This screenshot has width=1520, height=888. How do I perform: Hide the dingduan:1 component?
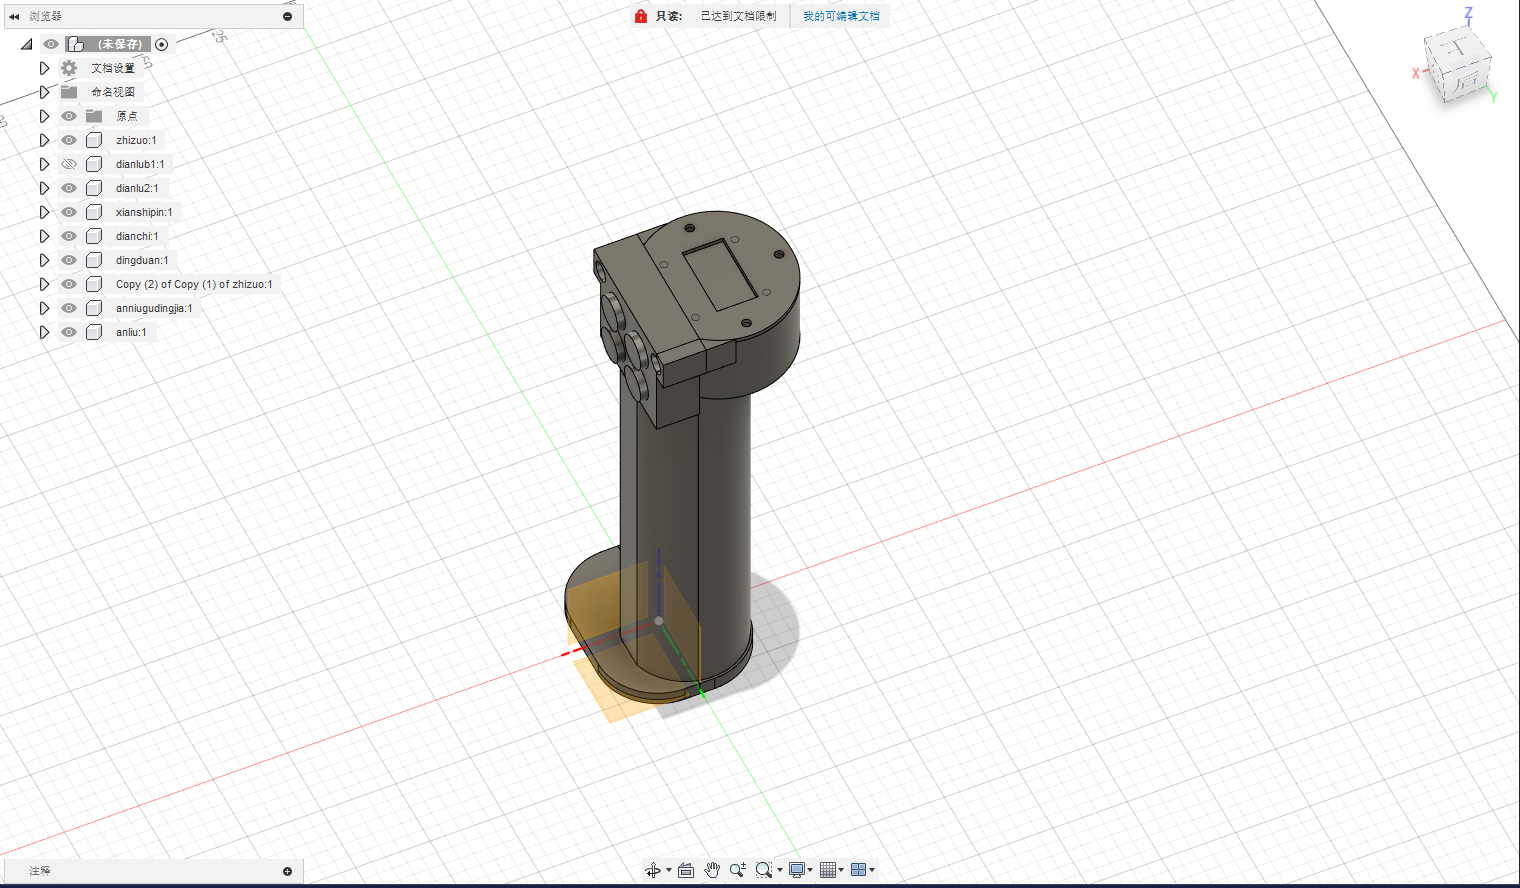pos(69,260)
